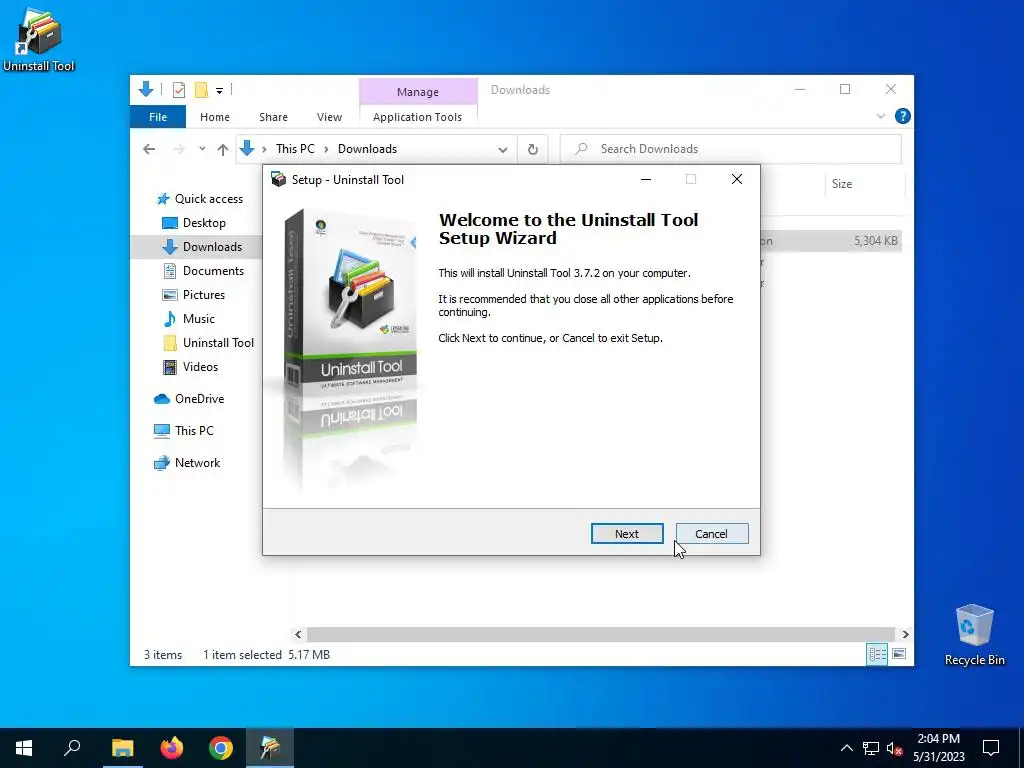
Task: Select the Uninstall Tool setup taskbar icon
Action: tap(270, 748)
